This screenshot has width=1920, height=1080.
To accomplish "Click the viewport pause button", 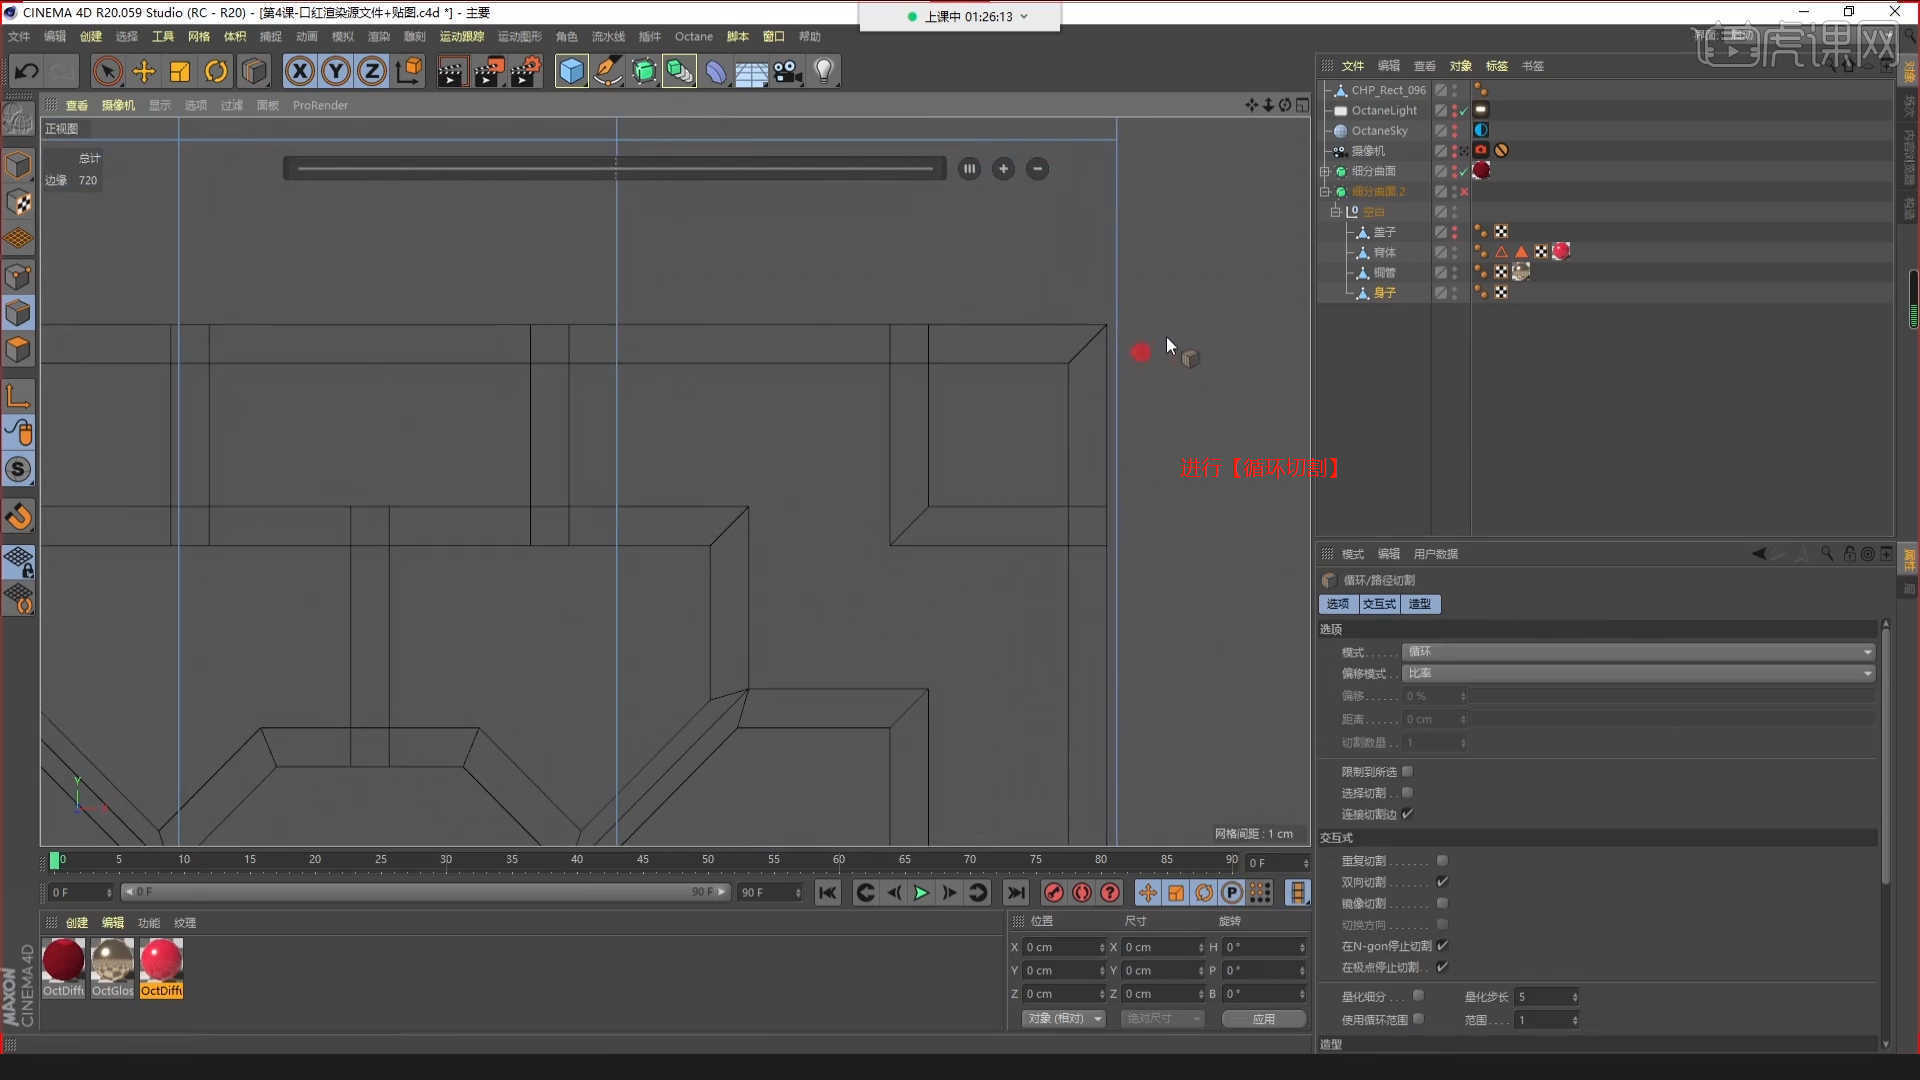I will (969, 169).
